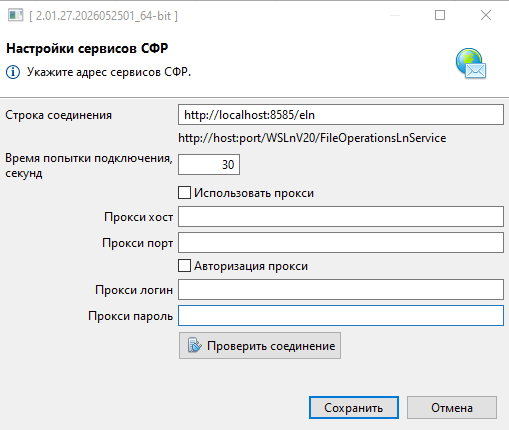Image resolution: width=509 pixels, height=430 pixels.
Task: Maximize the settings window
Action: pos(440,15)
